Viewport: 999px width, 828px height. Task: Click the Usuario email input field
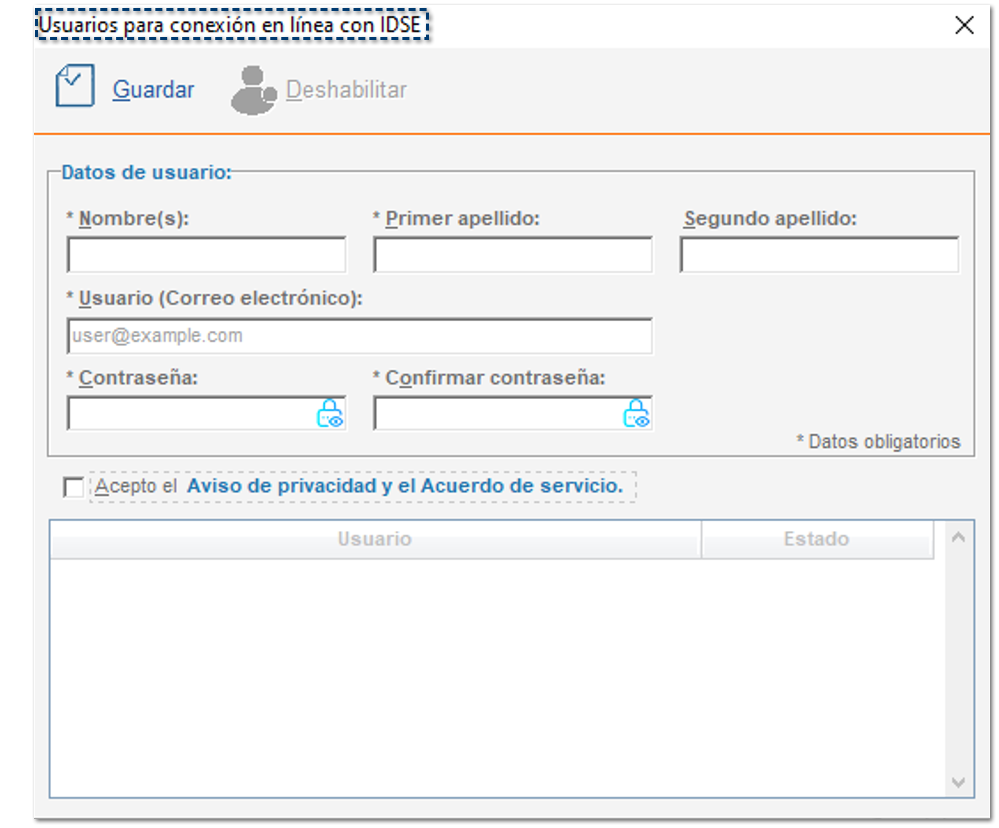[x=360, y=336]
